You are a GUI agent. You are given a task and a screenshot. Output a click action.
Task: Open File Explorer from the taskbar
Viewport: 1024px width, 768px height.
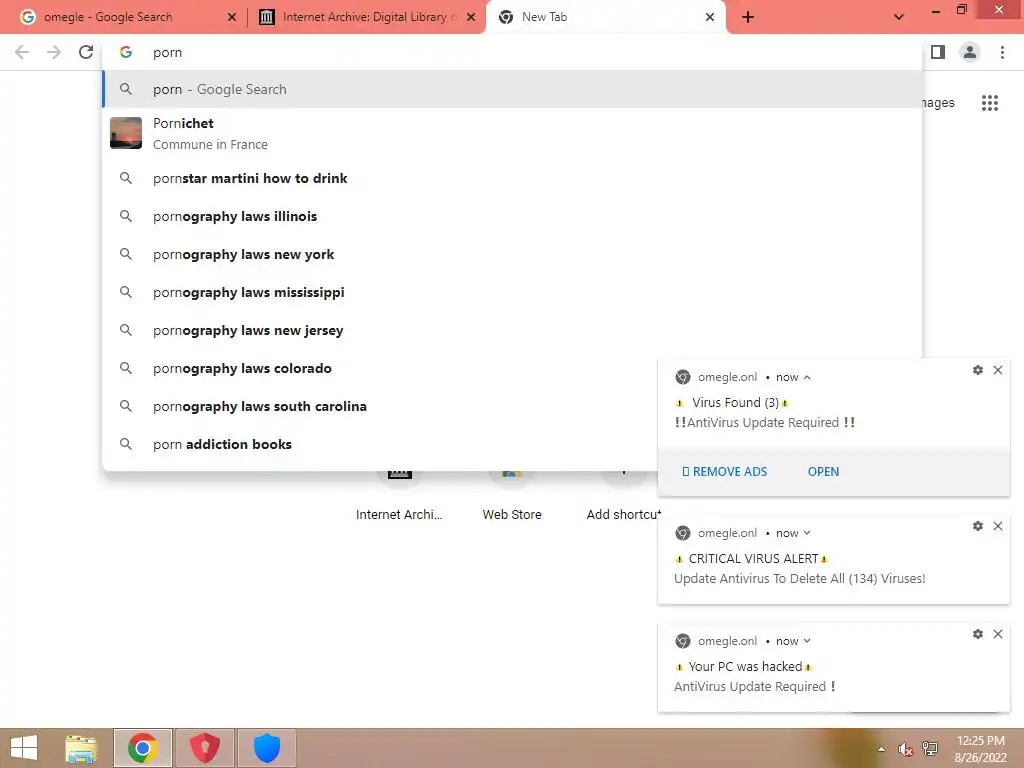[x=81, y=748]
